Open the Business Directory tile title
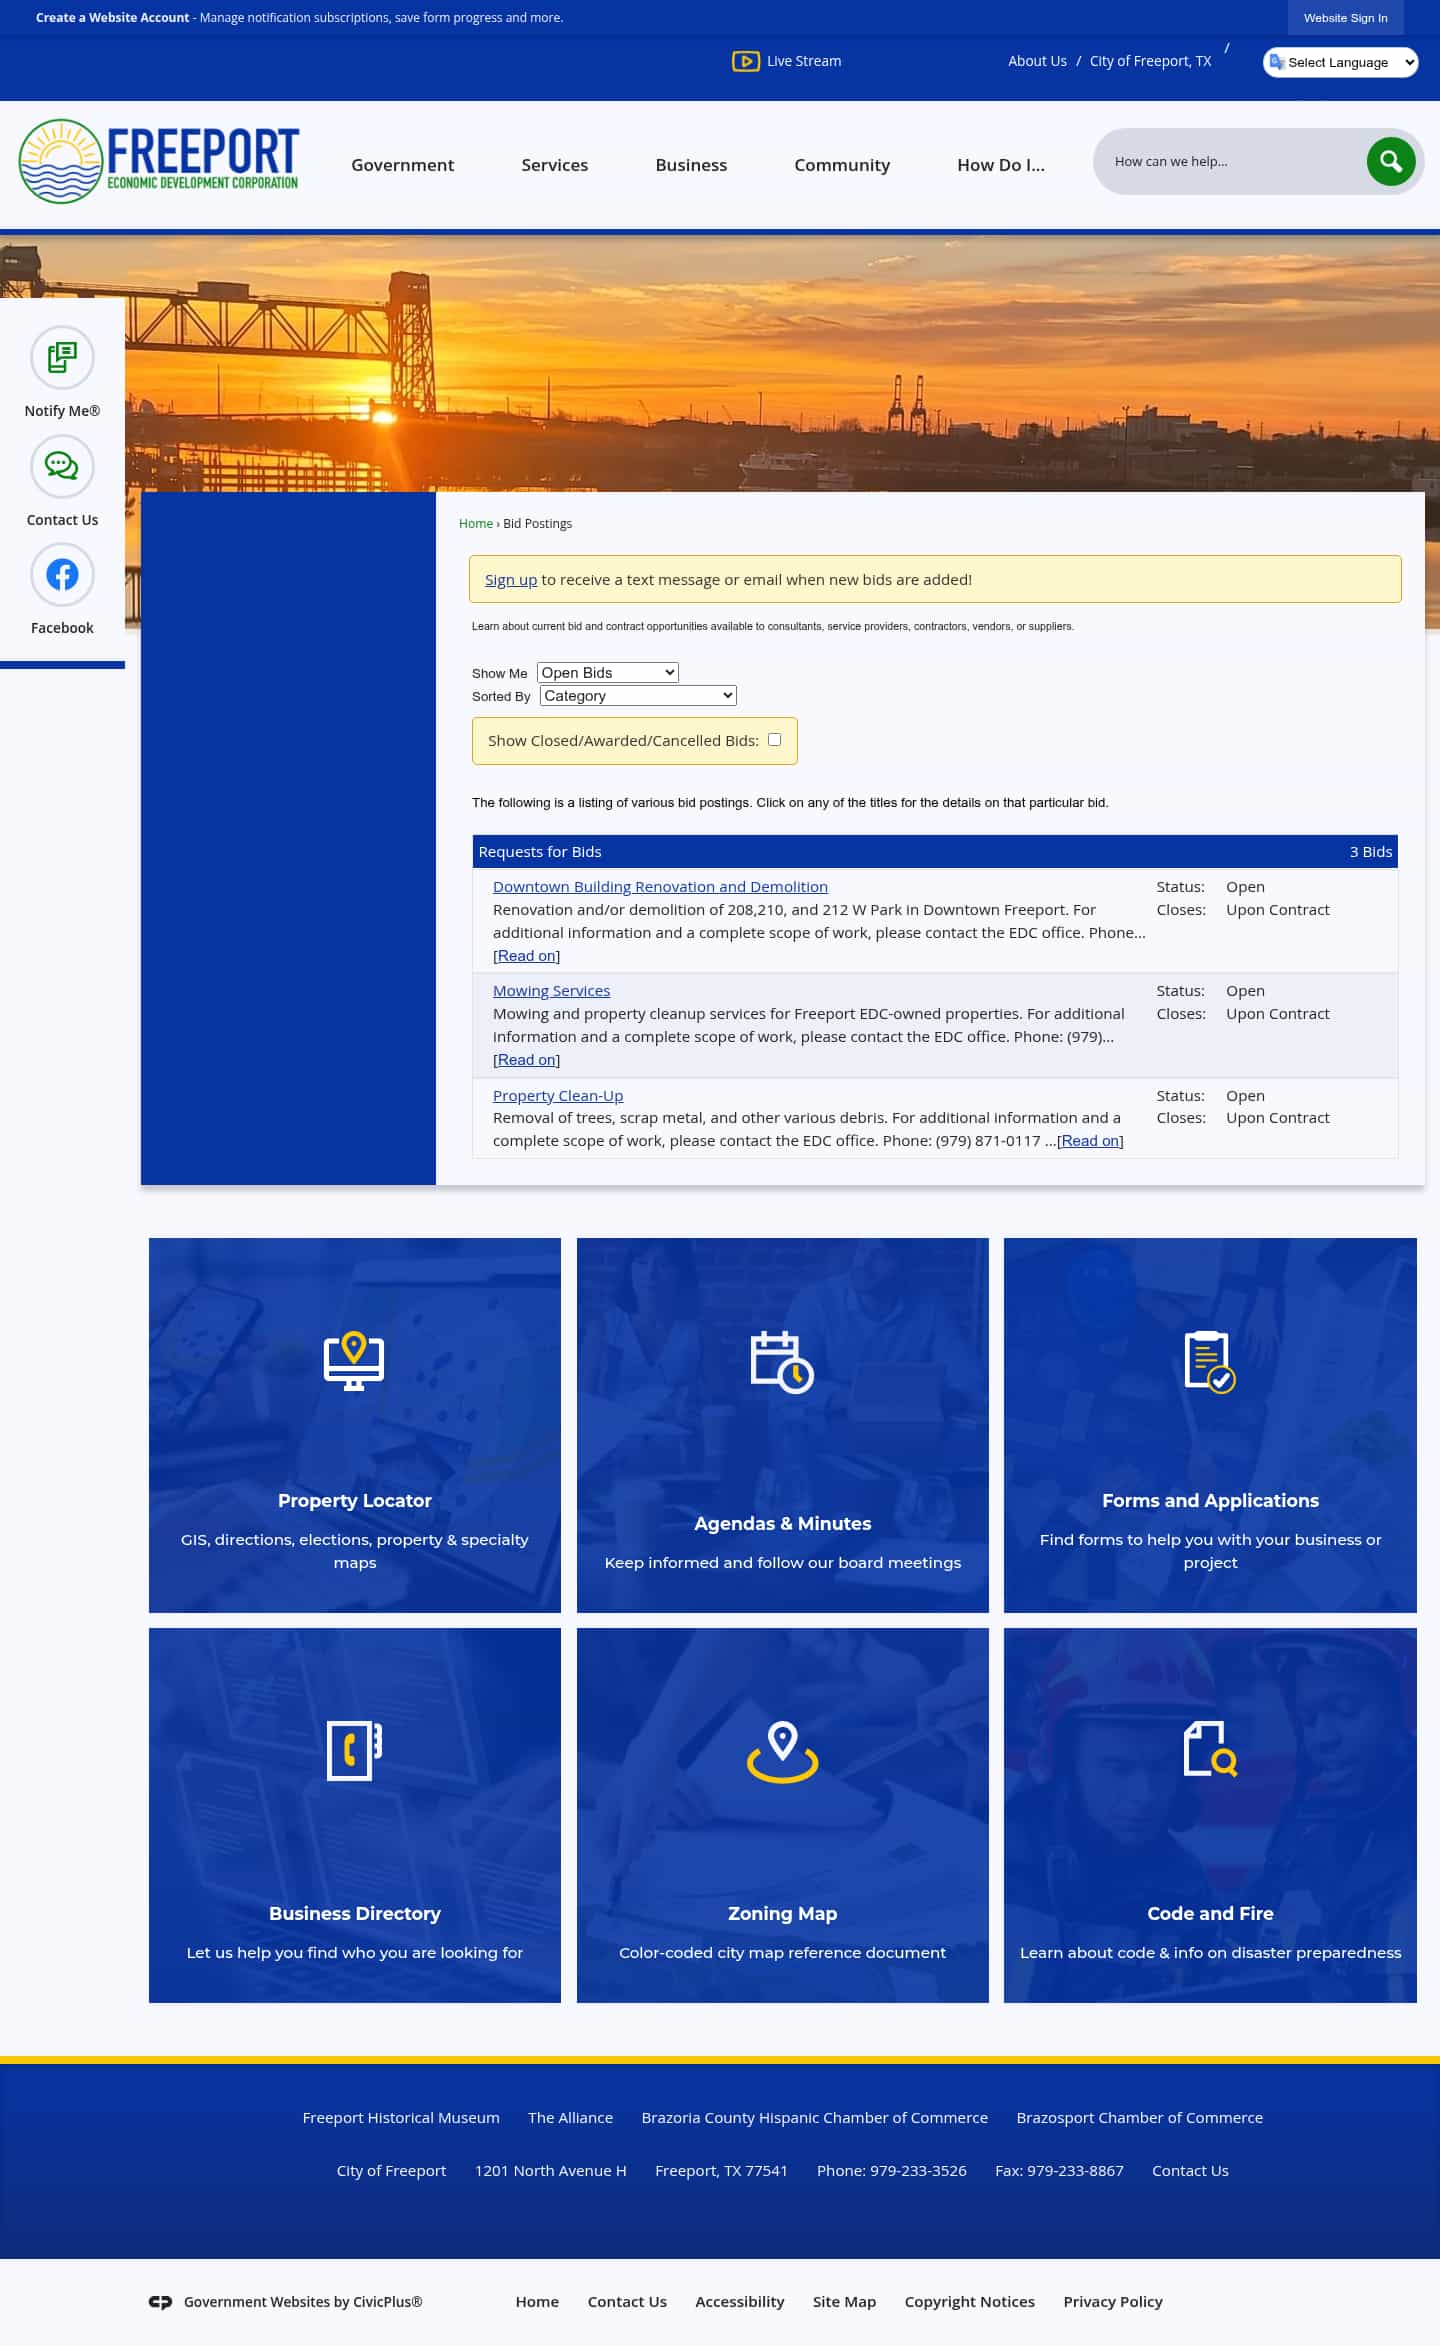This screenshot has width=1440, height=2346. 354,1913
